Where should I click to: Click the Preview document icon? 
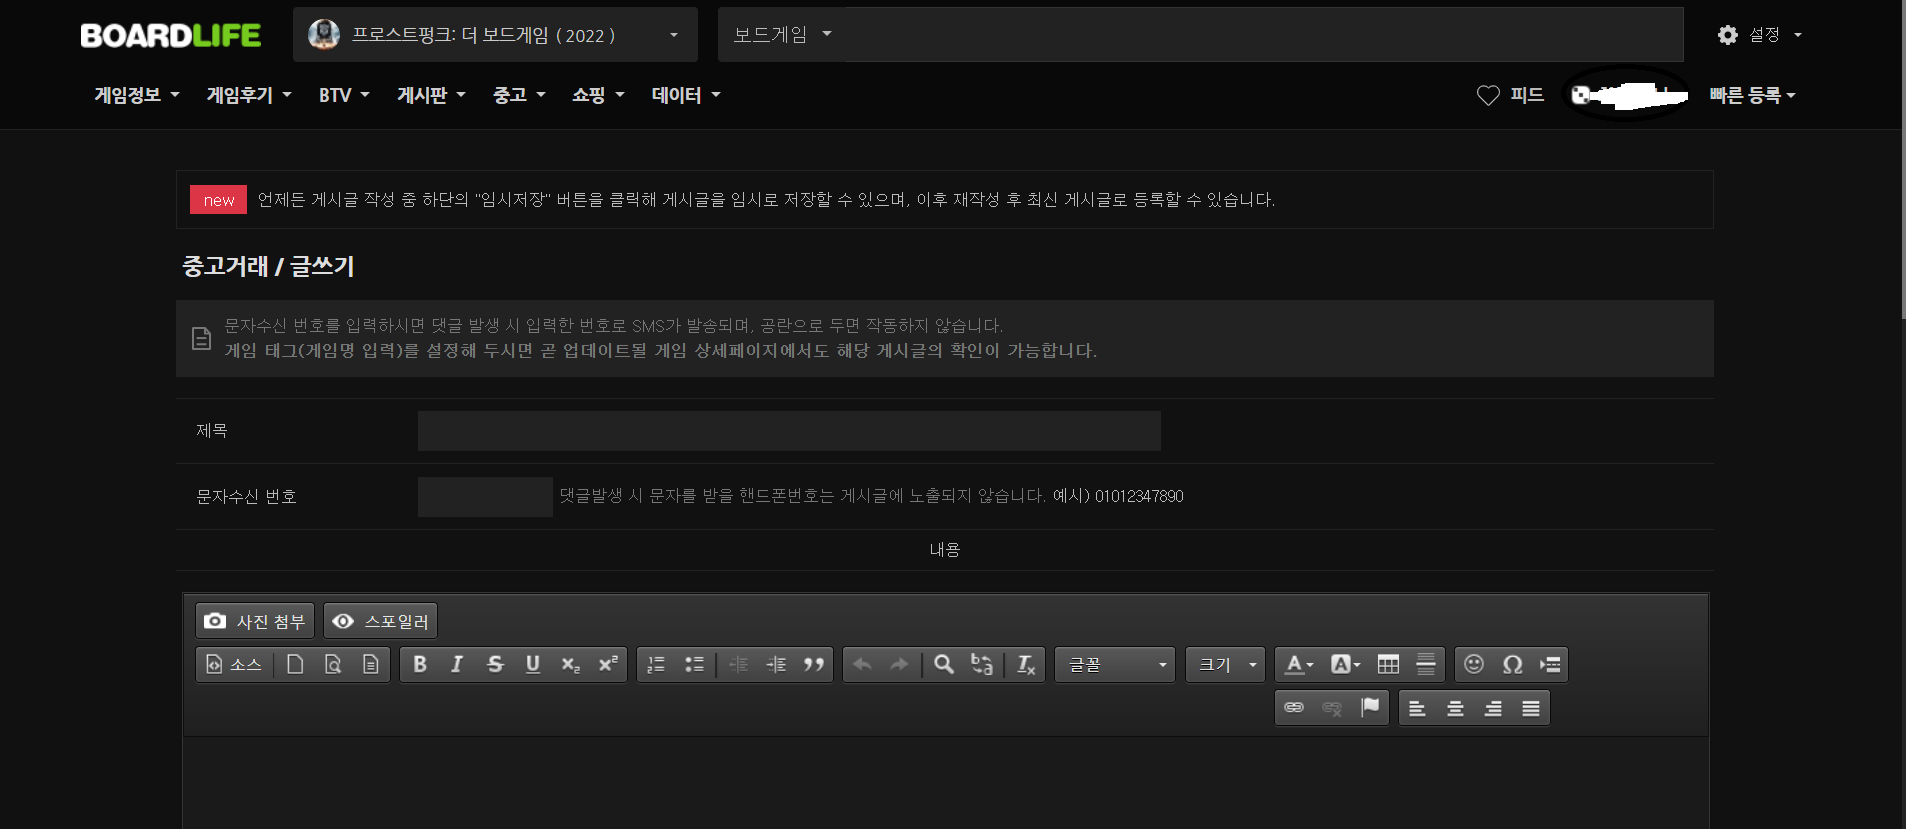pos(333,664)
